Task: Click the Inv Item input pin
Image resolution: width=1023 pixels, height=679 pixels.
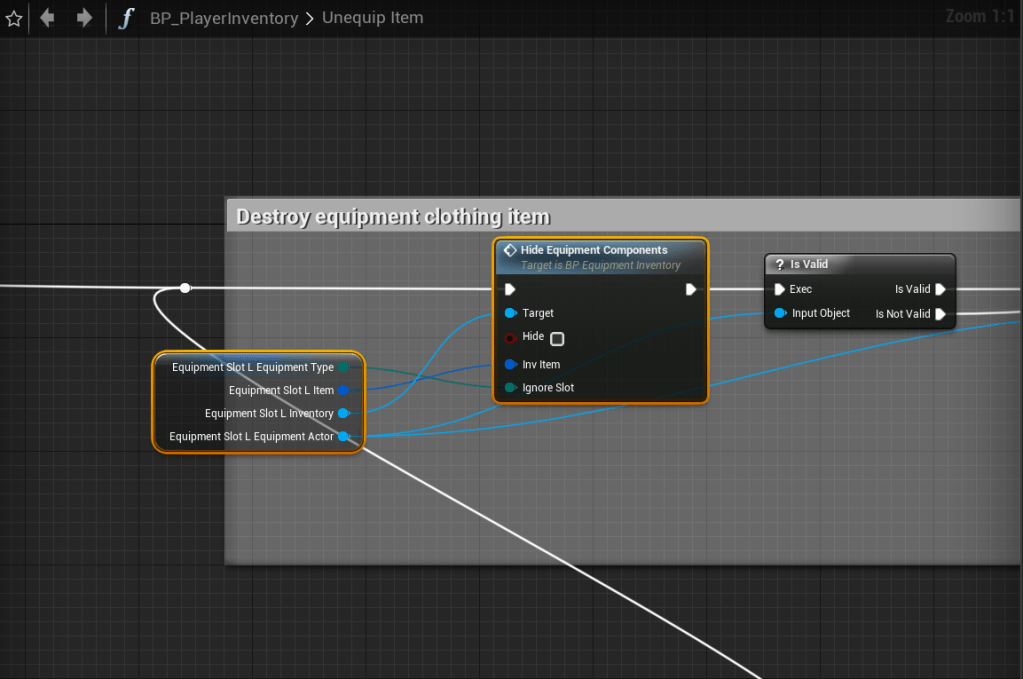Action: [x=510, y=365]
